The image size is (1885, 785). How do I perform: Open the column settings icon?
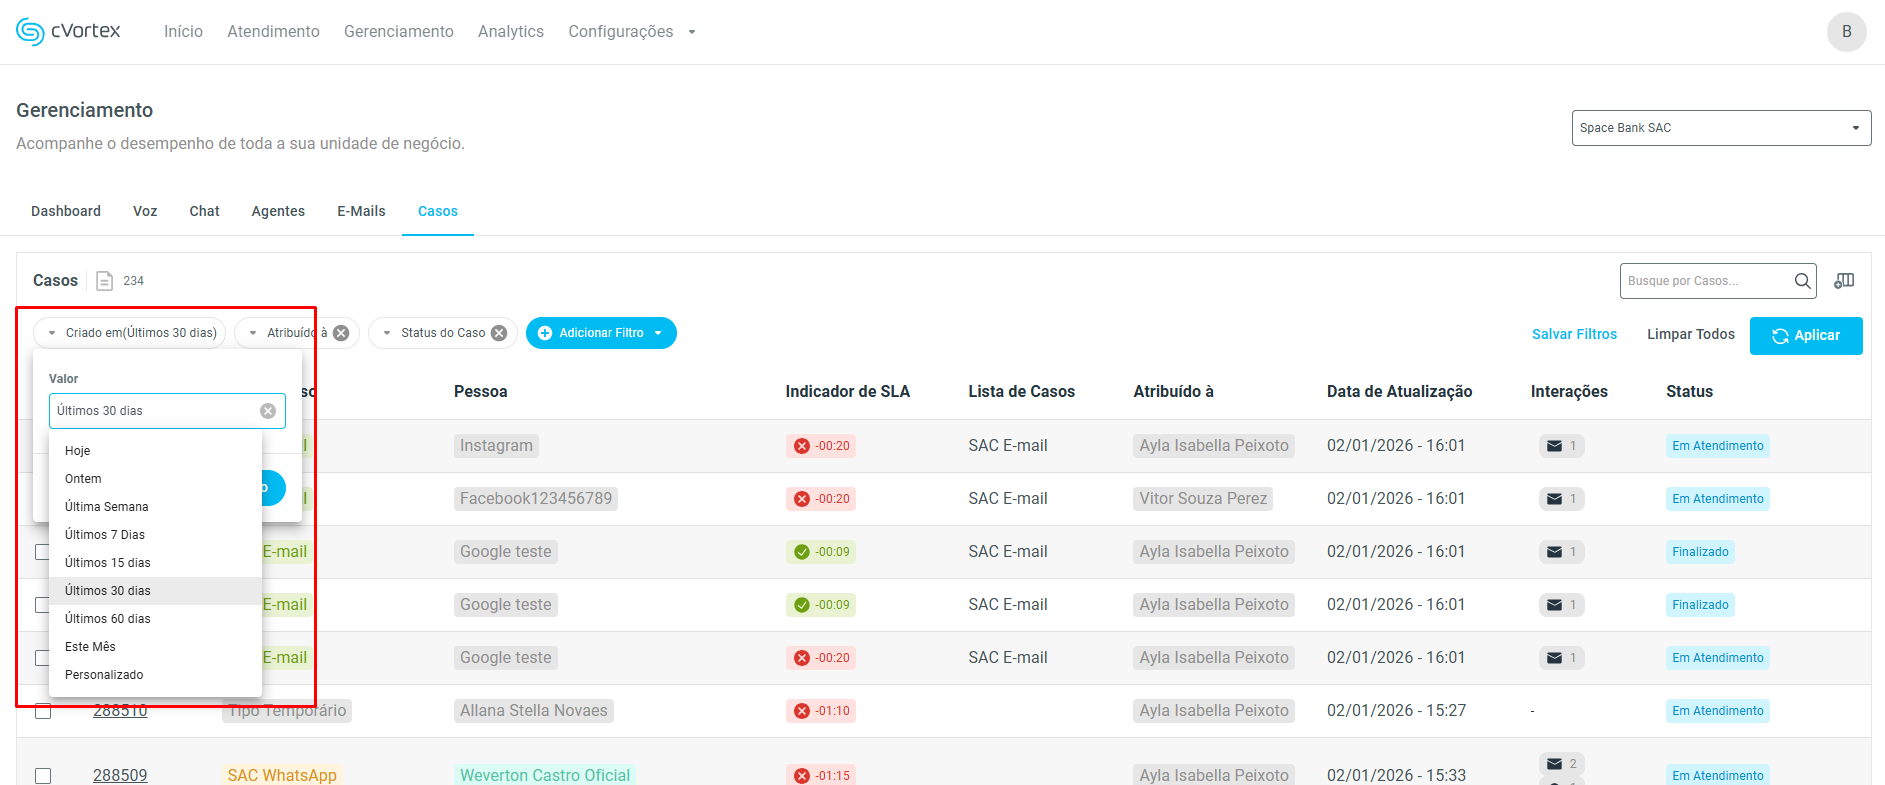[1844, 281]
